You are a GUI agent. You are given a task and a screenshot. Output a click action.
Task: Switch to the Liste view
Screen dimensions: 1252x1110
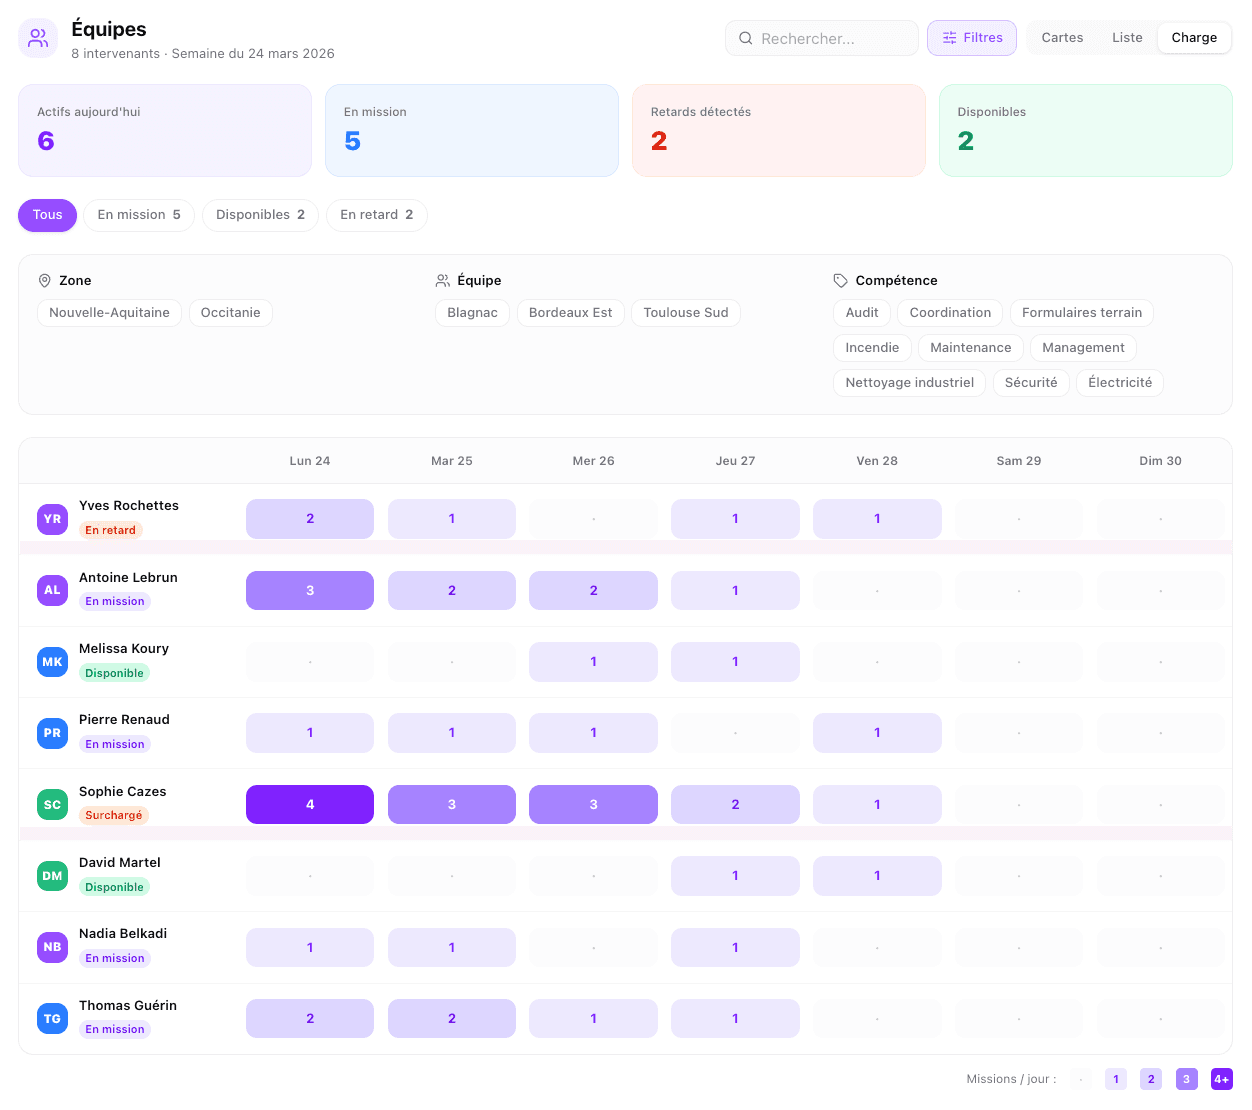1127,38
